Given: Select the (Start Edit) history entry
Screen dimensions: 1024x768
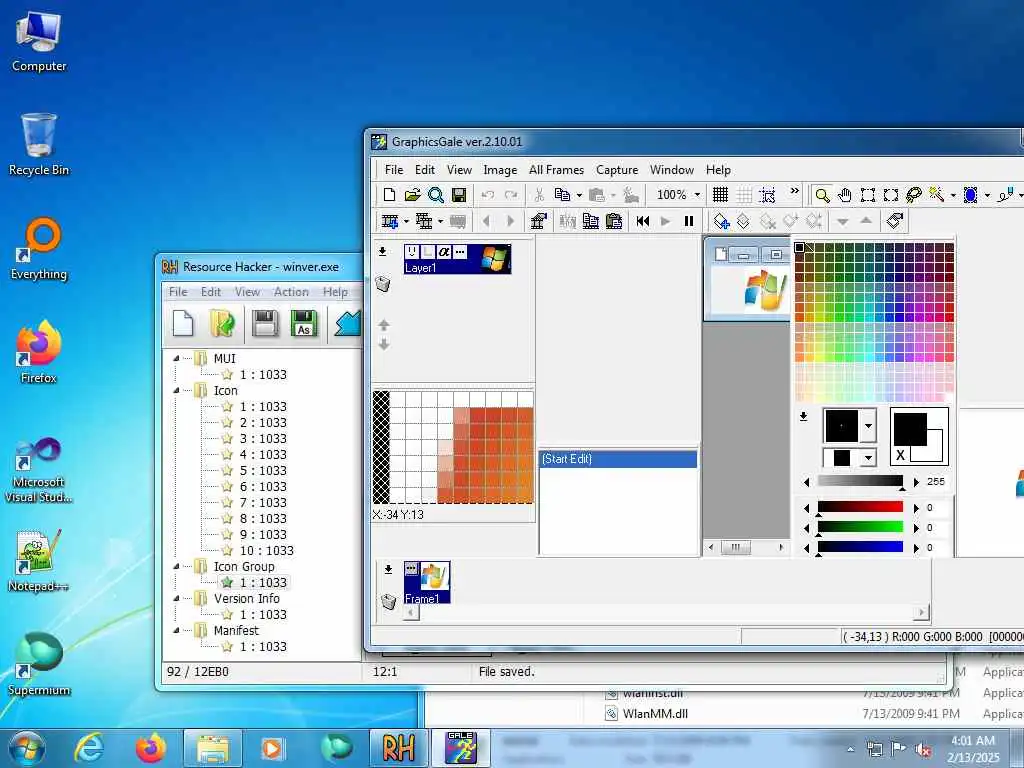Looking at the screenshot, I should pos(618,459).
